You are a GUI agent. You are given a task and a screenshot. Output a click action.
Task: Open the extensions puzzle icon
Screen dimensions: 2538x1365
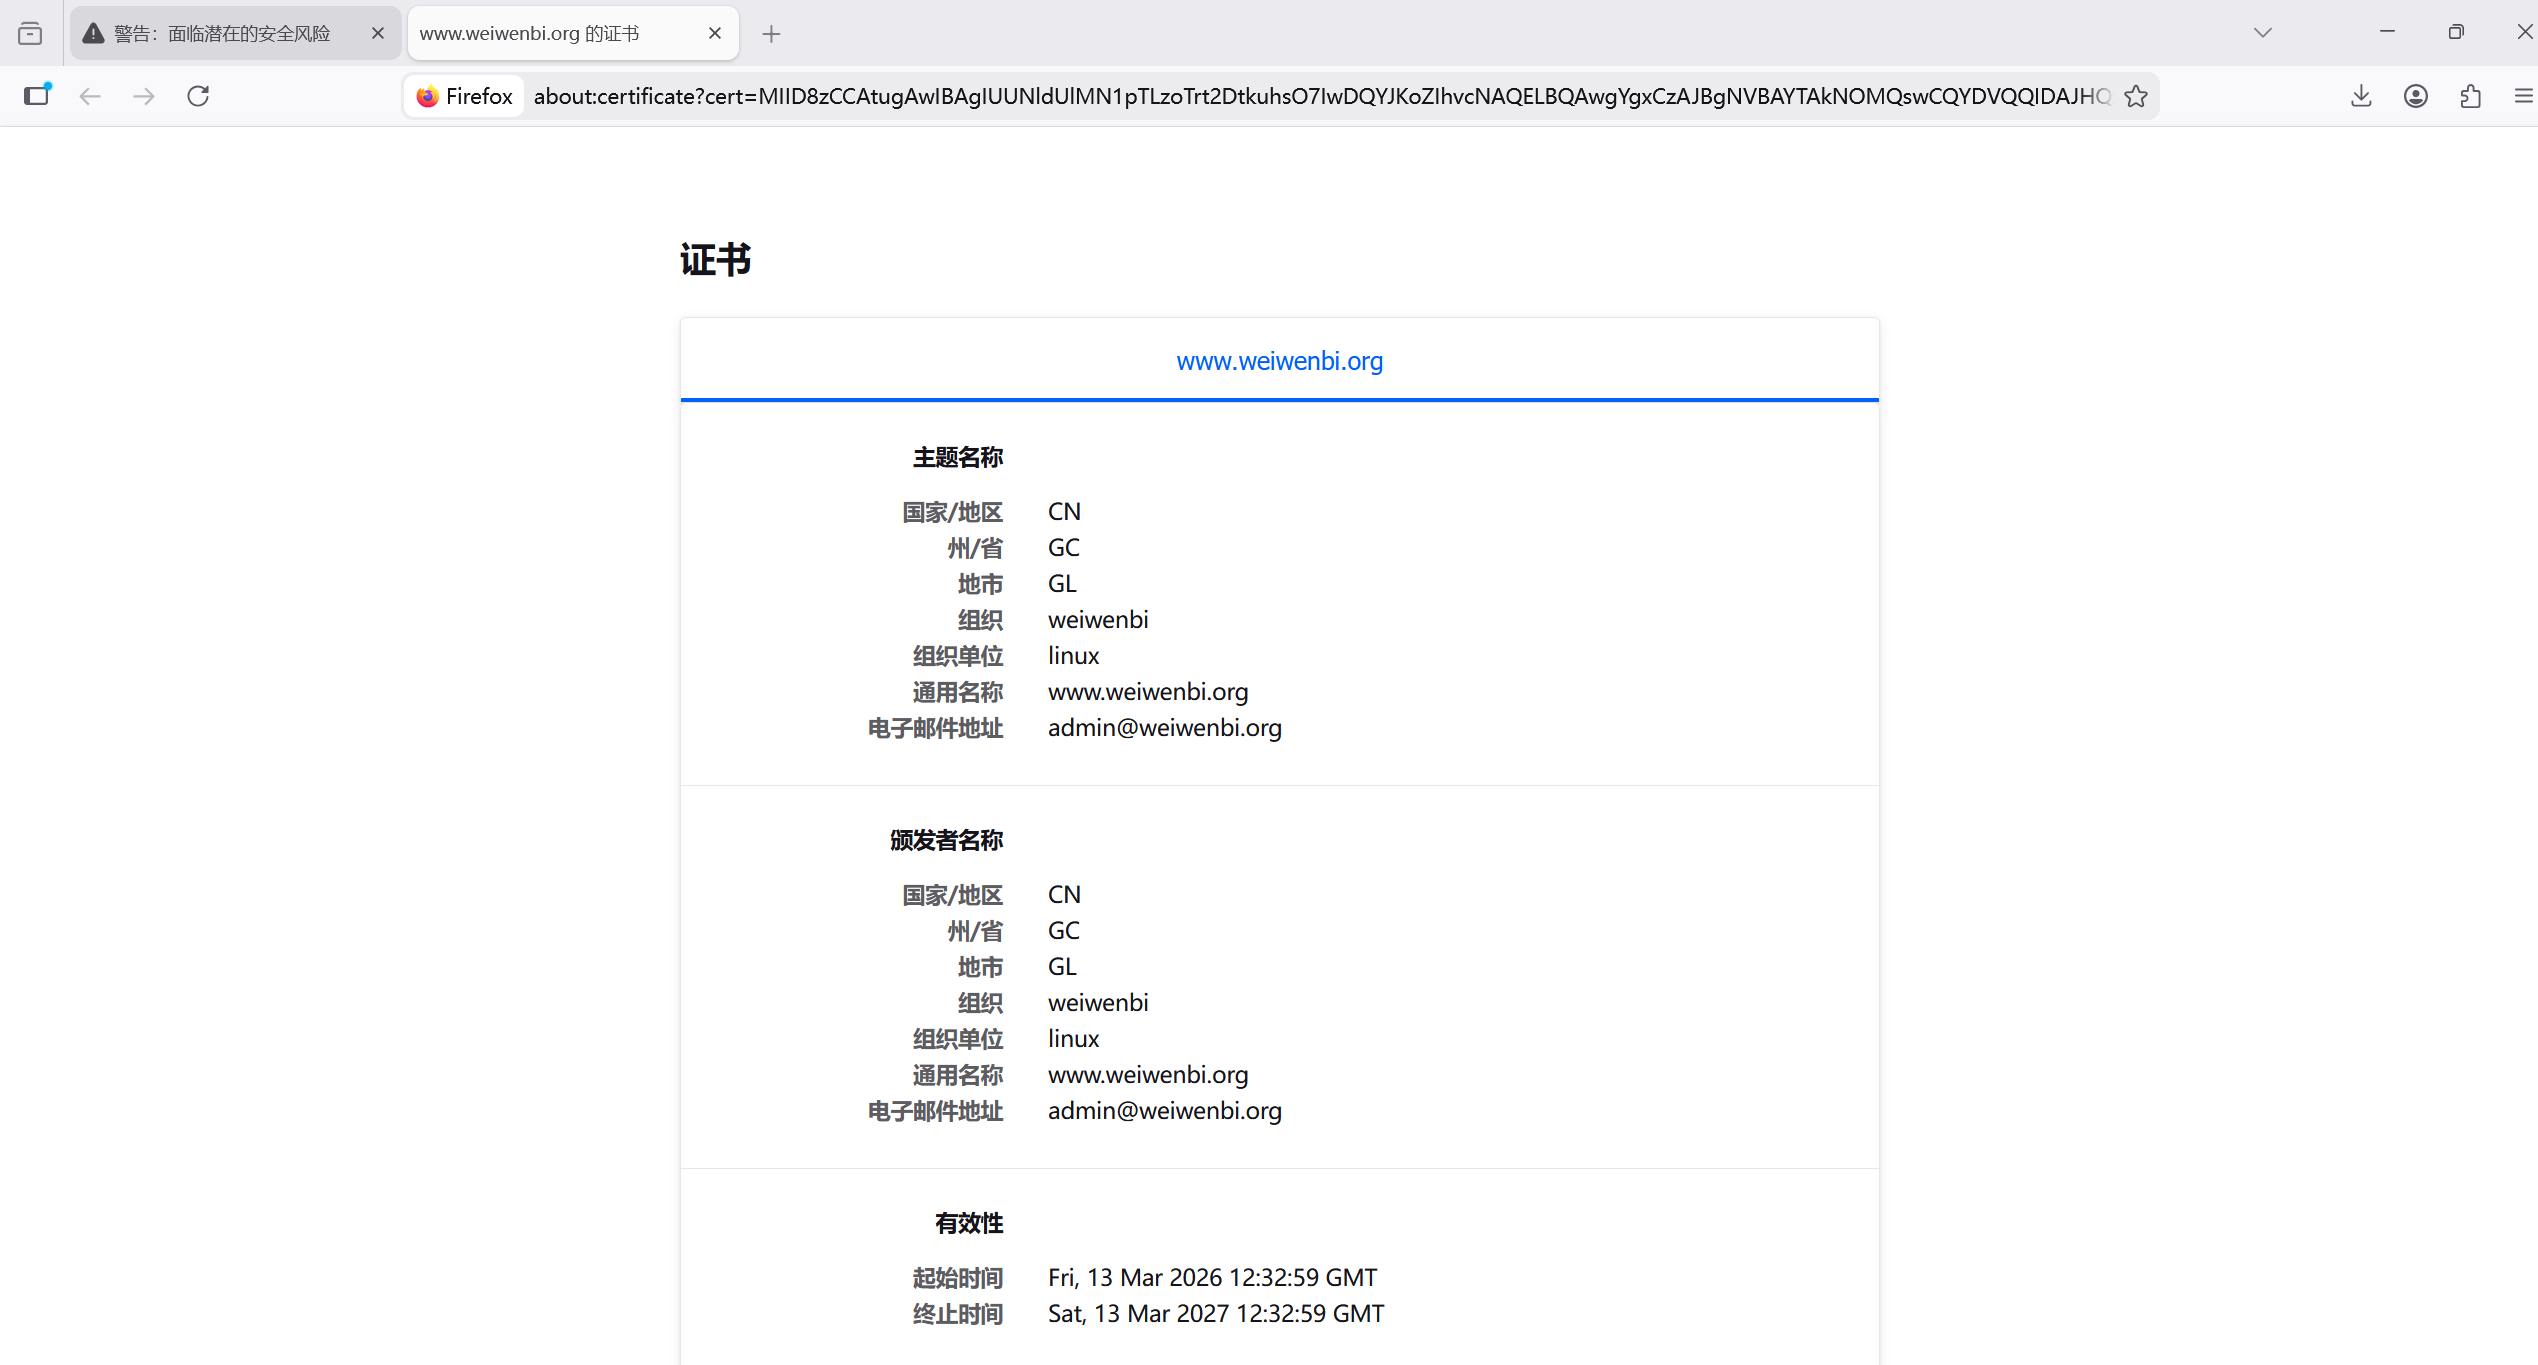click(2470, 96)
